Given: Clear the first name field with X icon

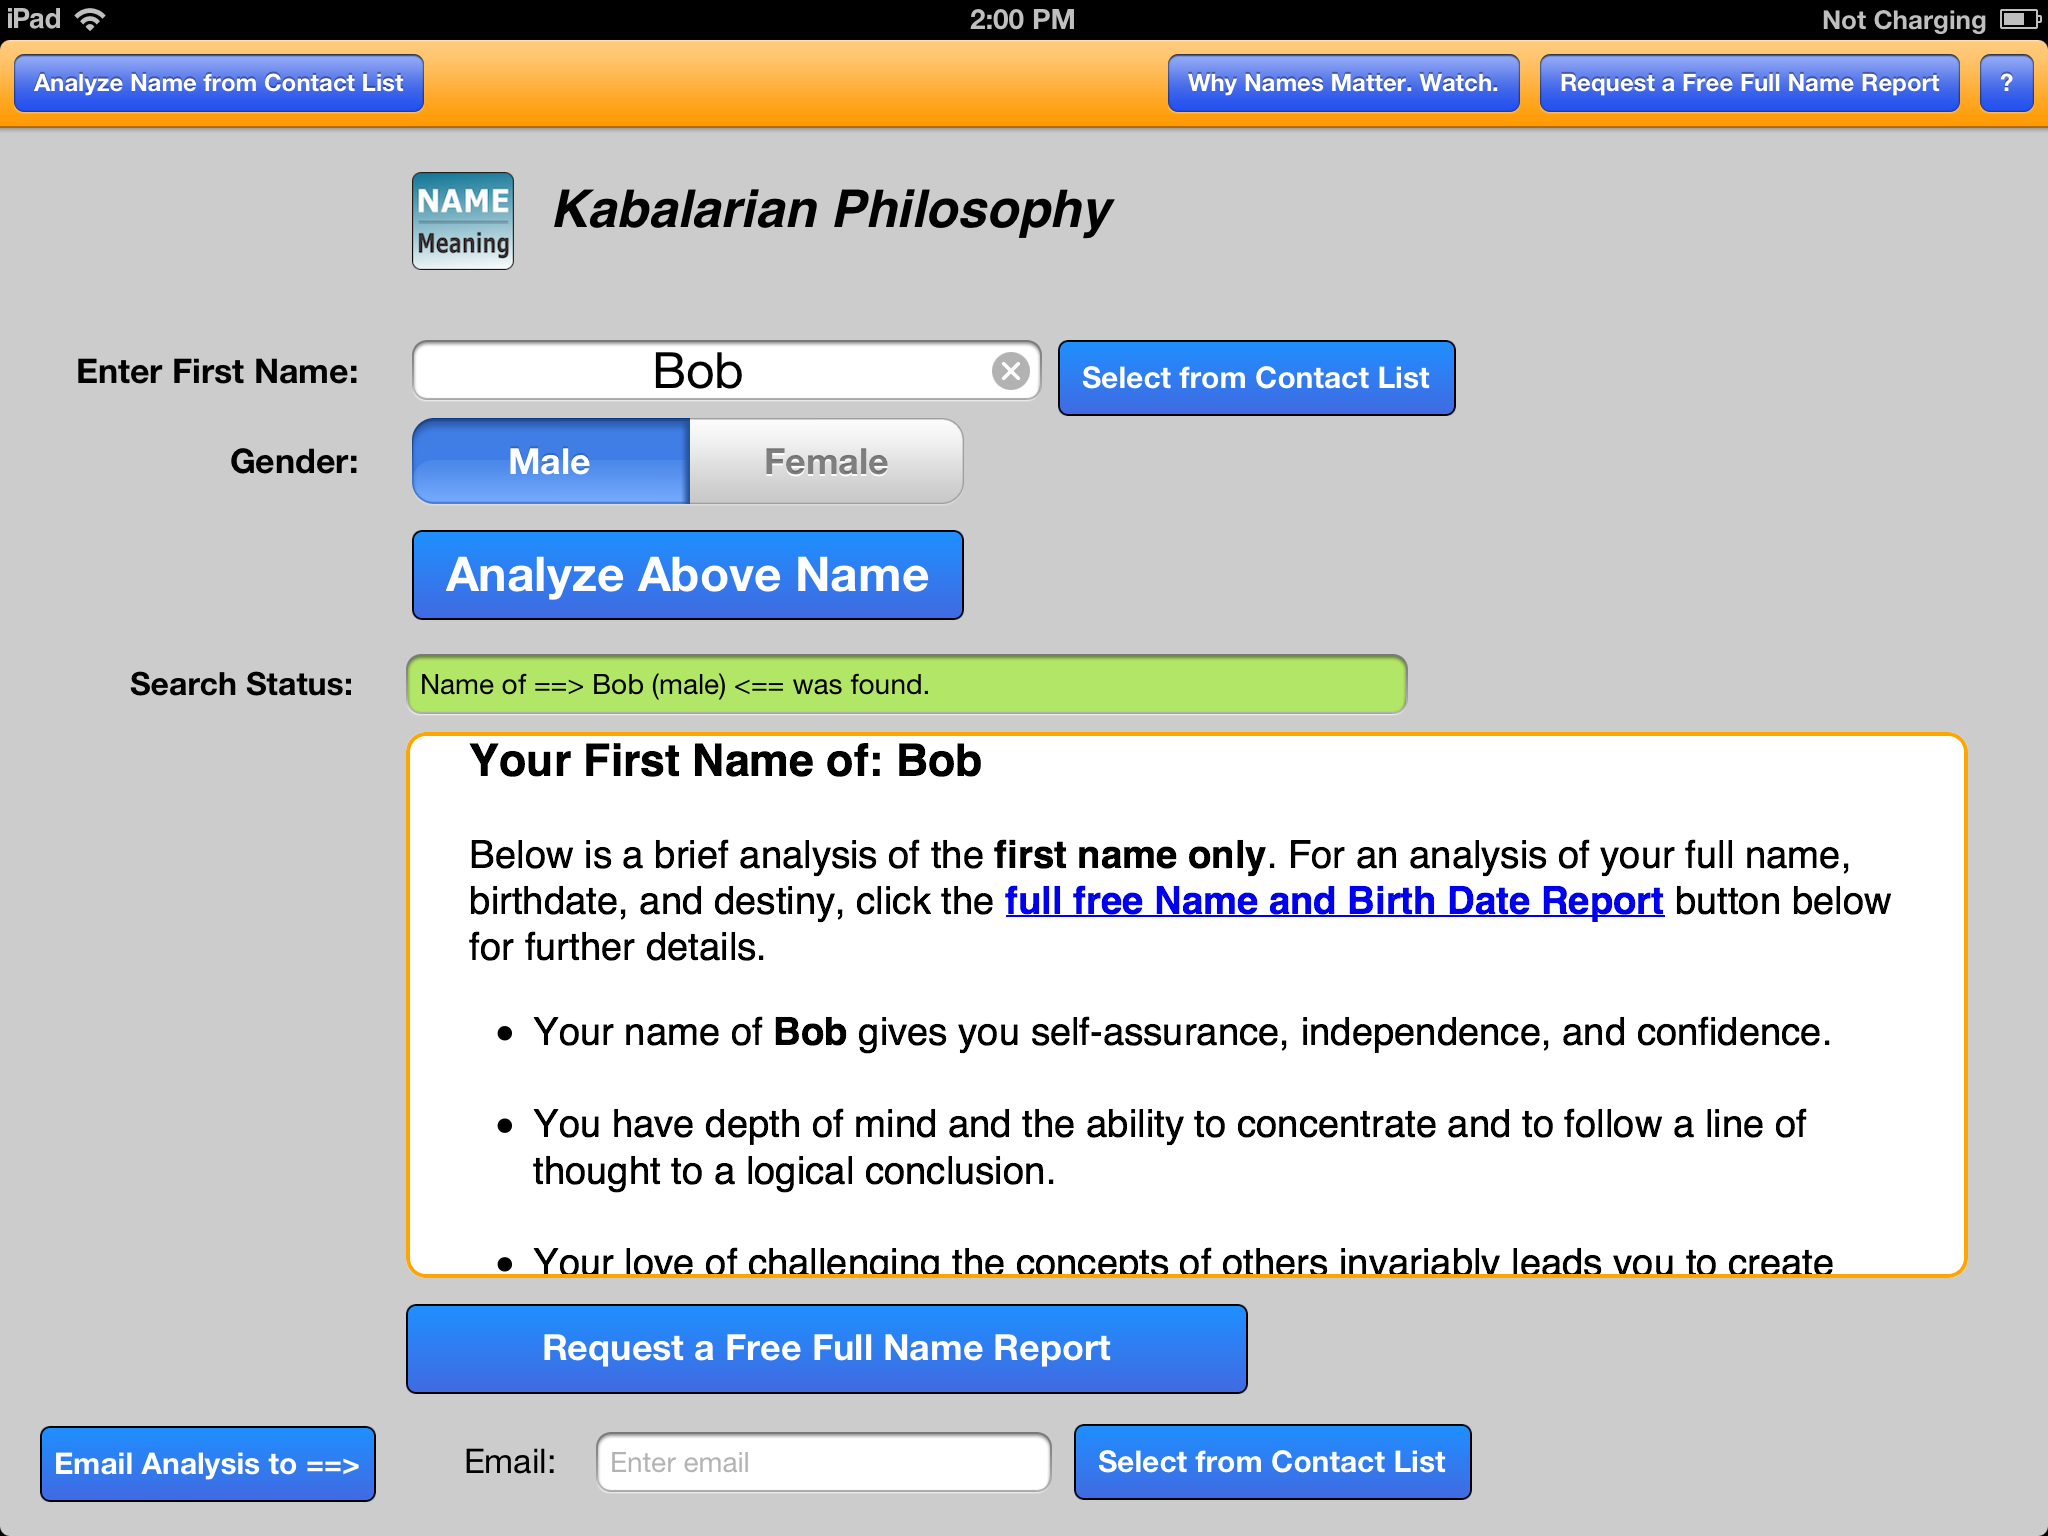Looking at the screenshot, I should pyautogui.click(x=1011, y=371).
